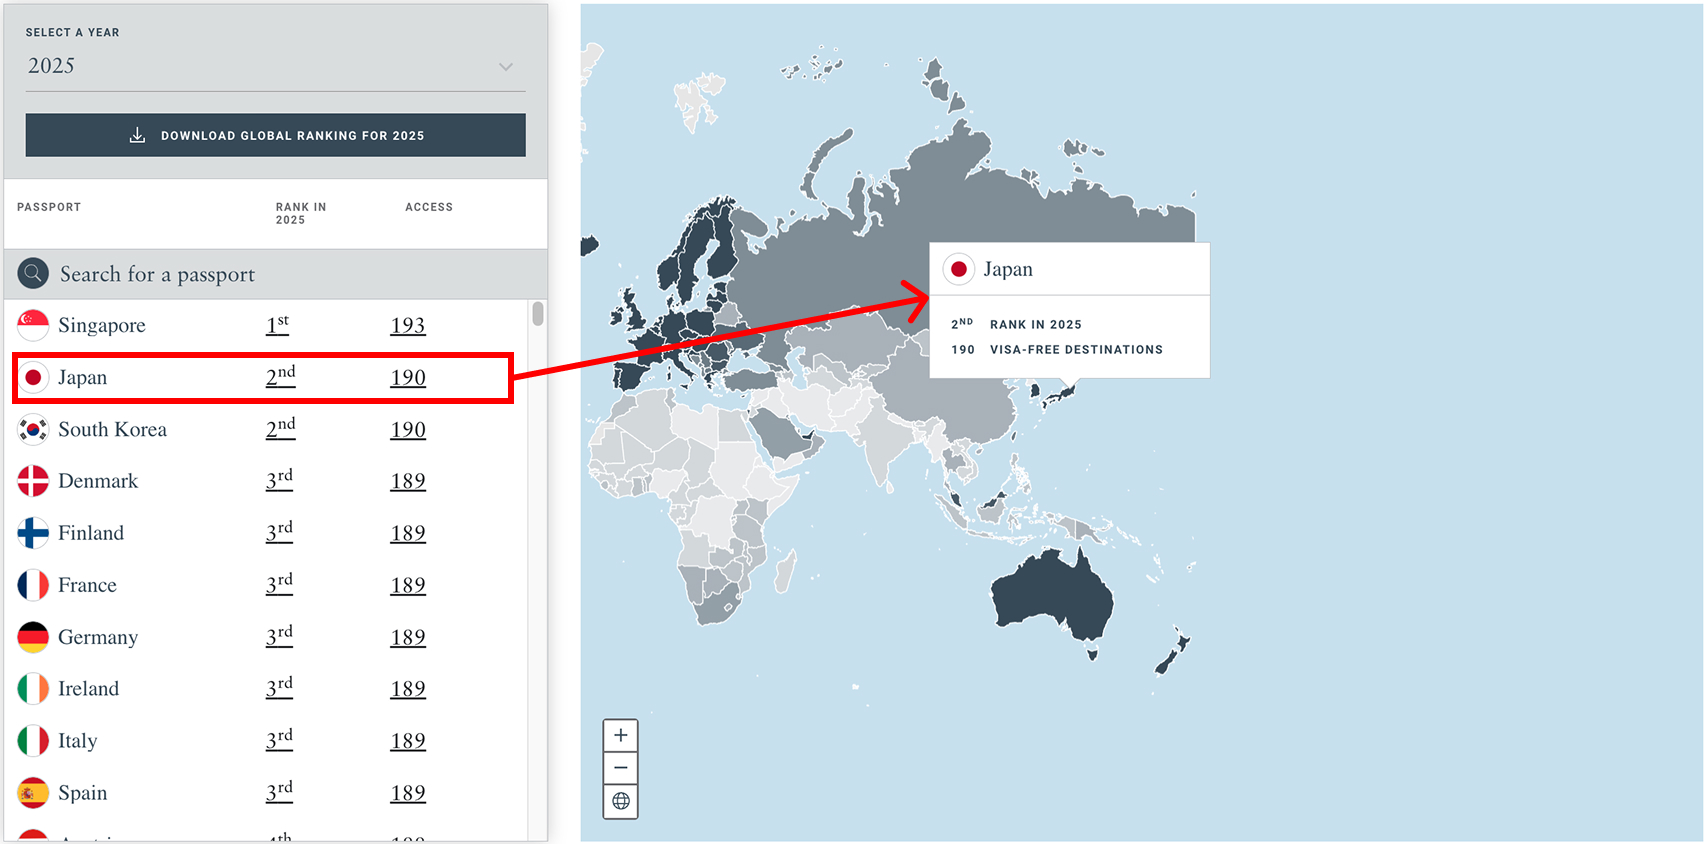Image resolution: width=1704 pixels, height=844 pixels.
Task: Open Japan's 190 access link
Action: tap(408, 377)
